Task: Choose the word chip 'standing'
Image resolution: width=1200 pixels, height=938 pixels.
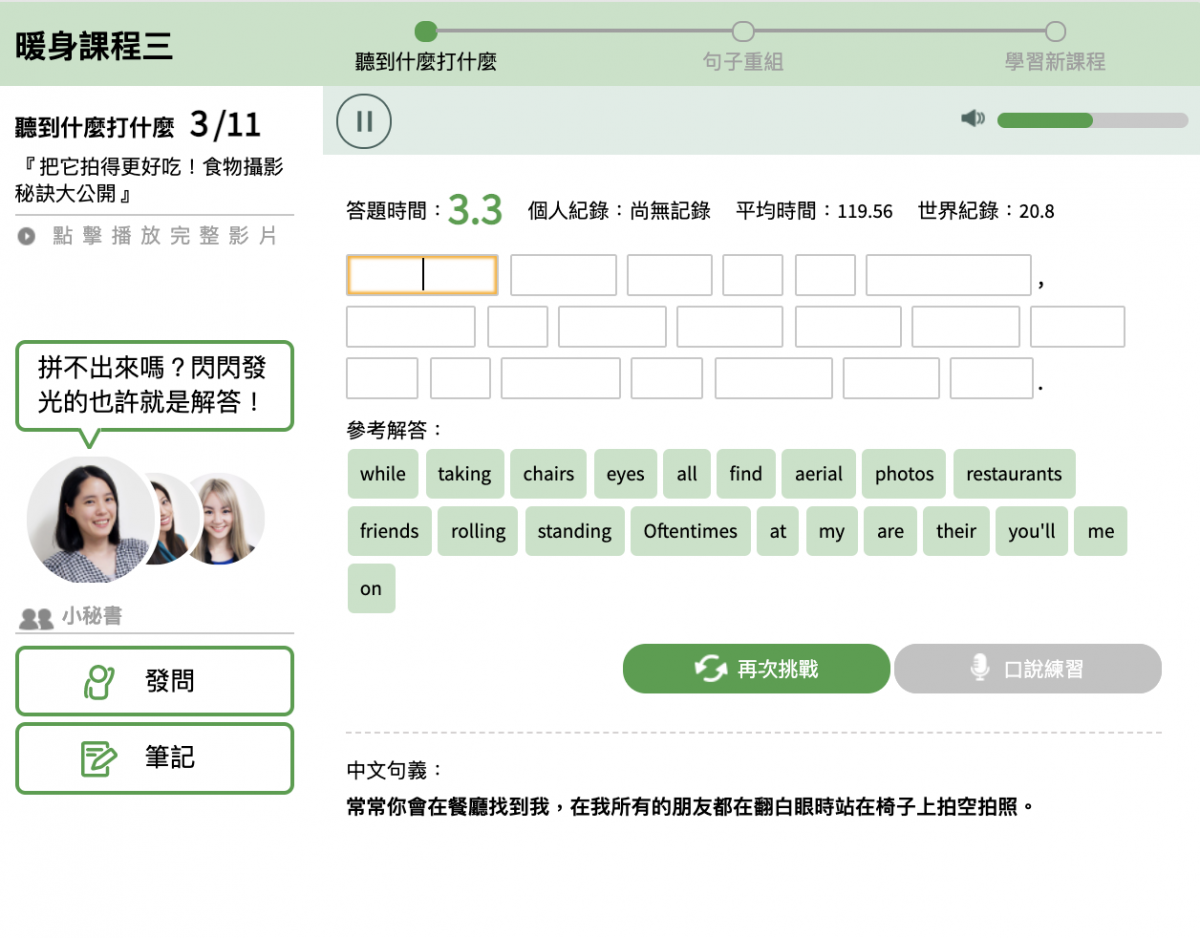Action: (x=574, y=531)
